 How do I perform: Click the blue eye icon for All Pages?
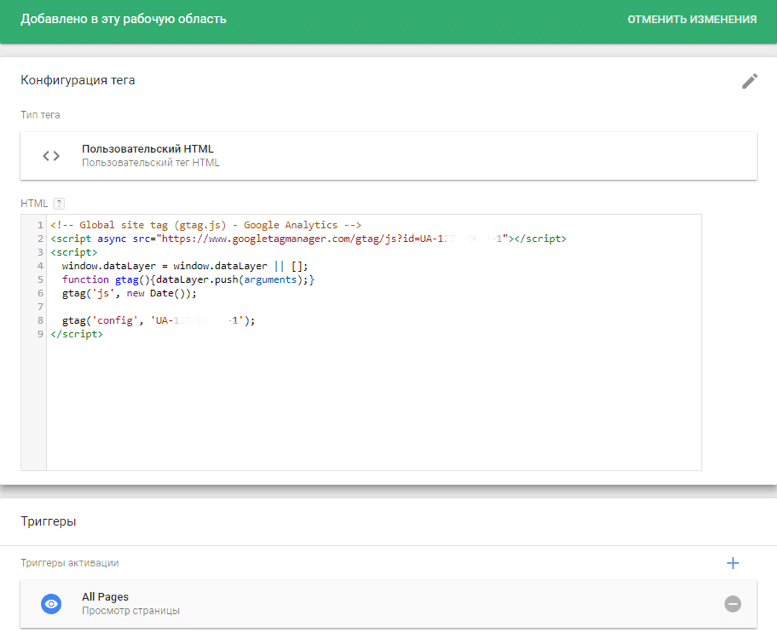[51, 604]
